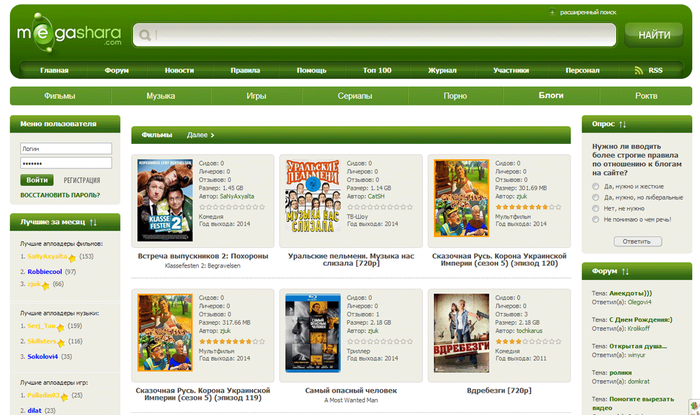
Task: Open ВОССТАНОВИТЬ ПАРОЛЬ? link
Action: coord(60,195)
